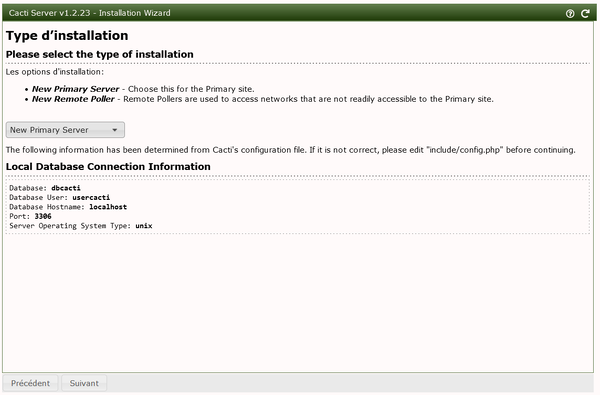
Task: Click the refresh icon in the header bar
Action: tap(585, 14)
